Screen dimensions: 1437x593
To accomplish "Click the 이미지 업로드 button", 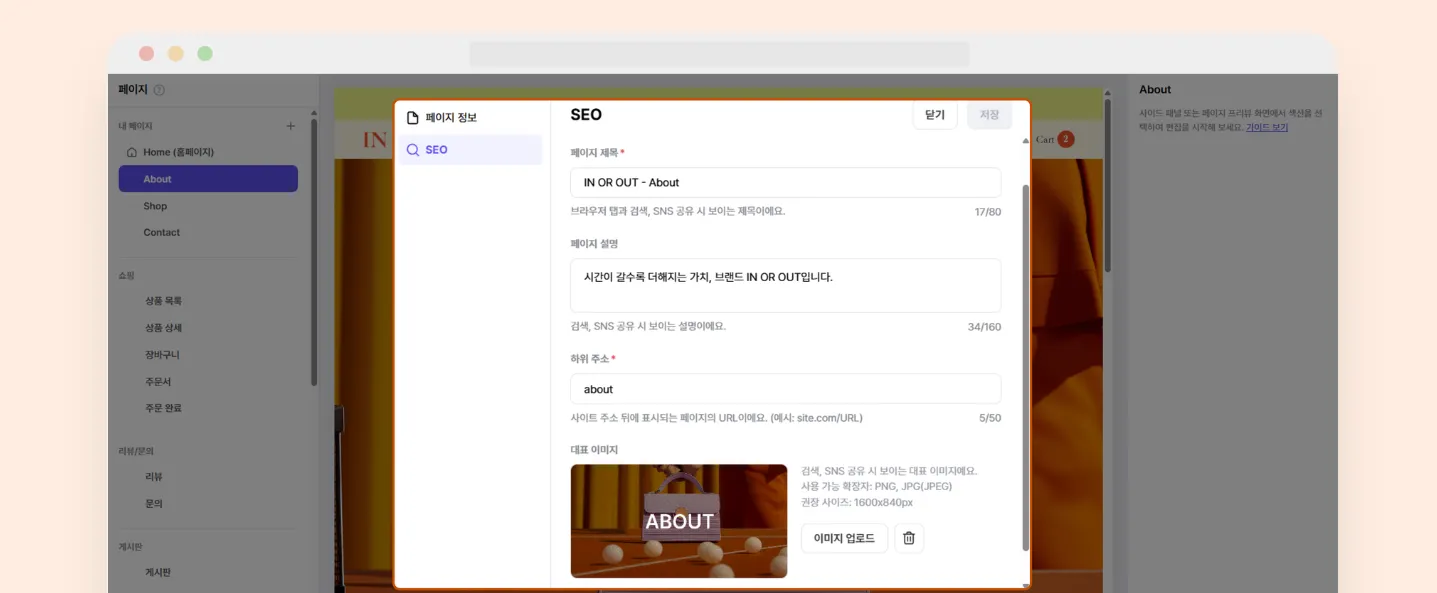I will click(x=844, y=538).
